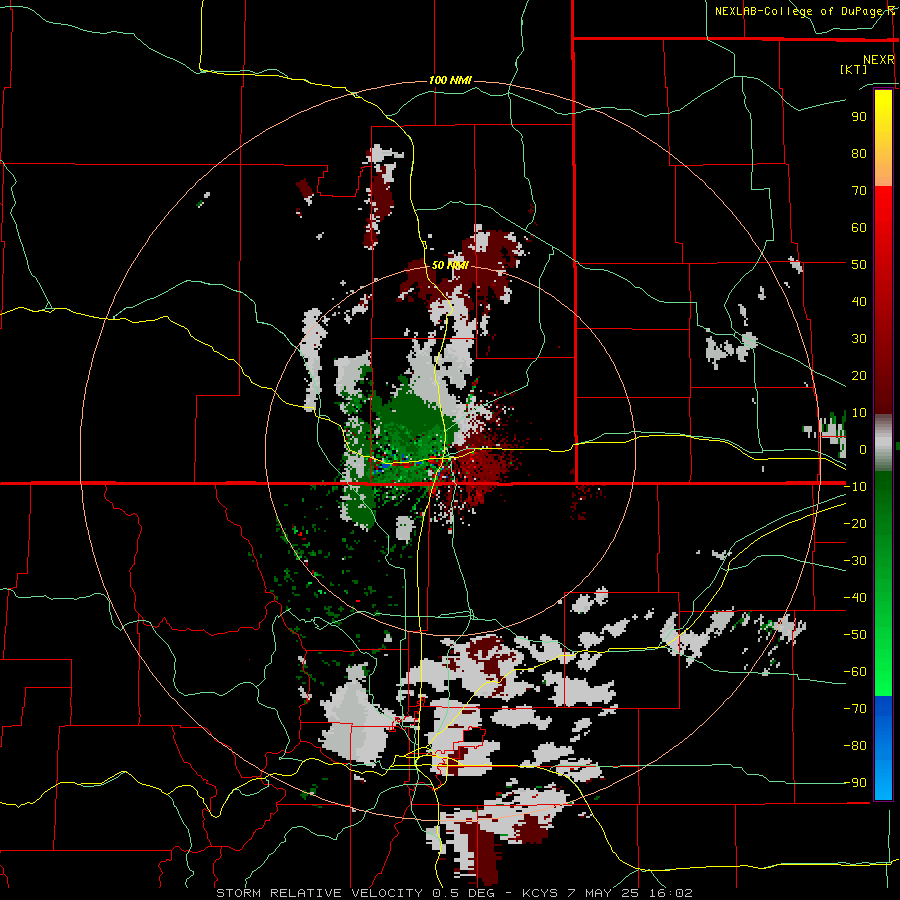Click the NEXR label above the scale
Screen dimensions: 900x900
click(878, 60)
